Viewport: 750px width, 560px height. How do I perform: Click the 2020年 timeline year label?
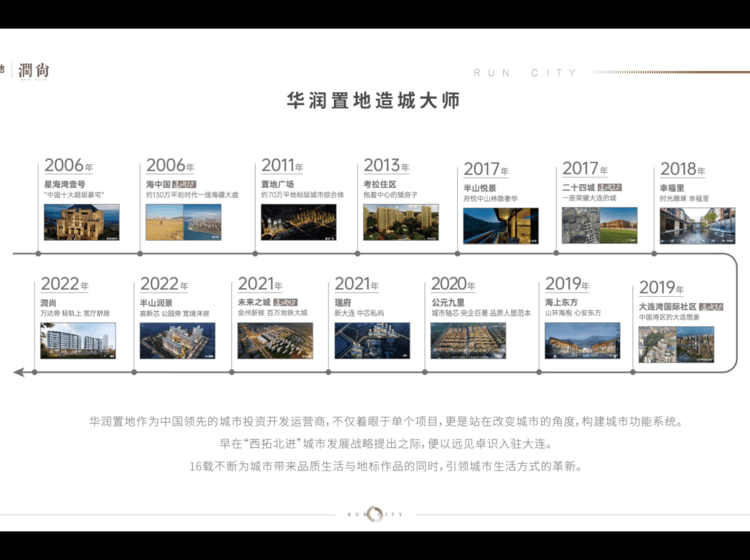(454, 285)
